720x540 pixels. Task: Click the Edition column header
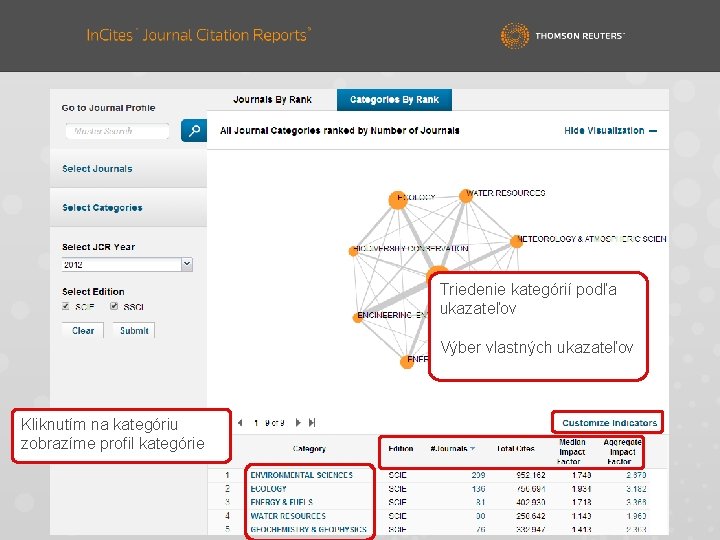click(x=400, y=449)
